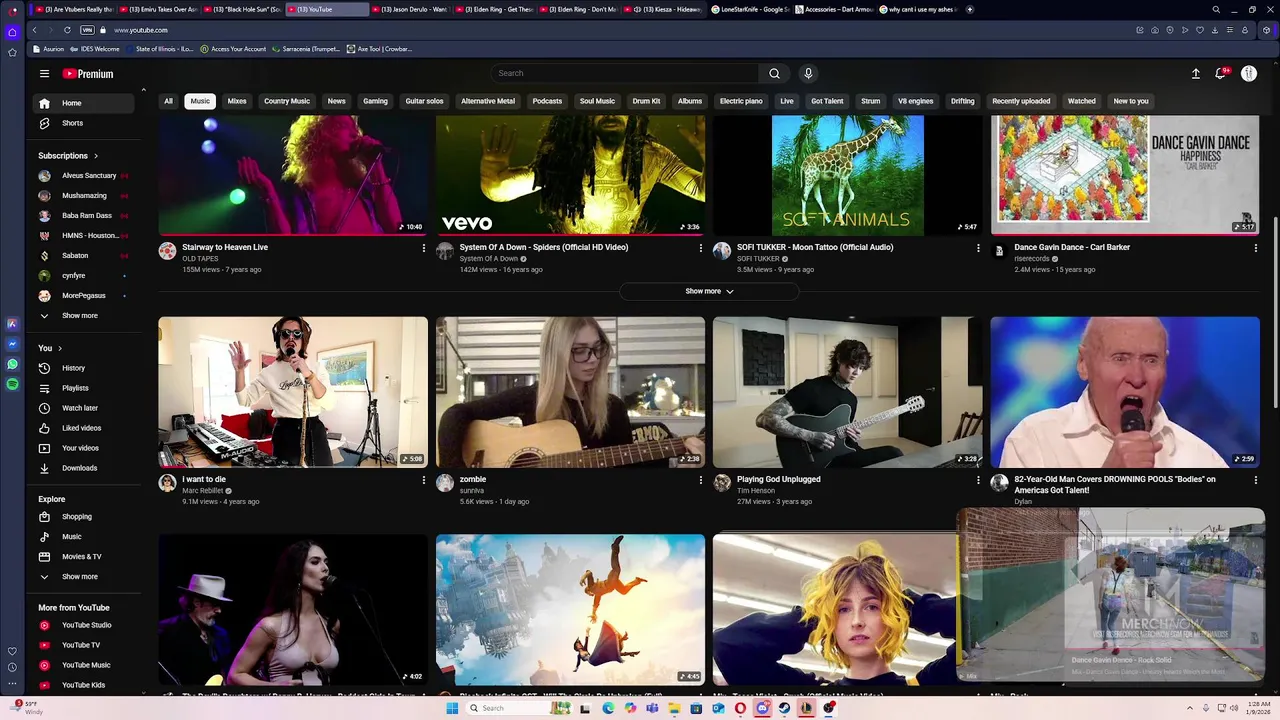Open YouTube Studio link

pos(84,625)
